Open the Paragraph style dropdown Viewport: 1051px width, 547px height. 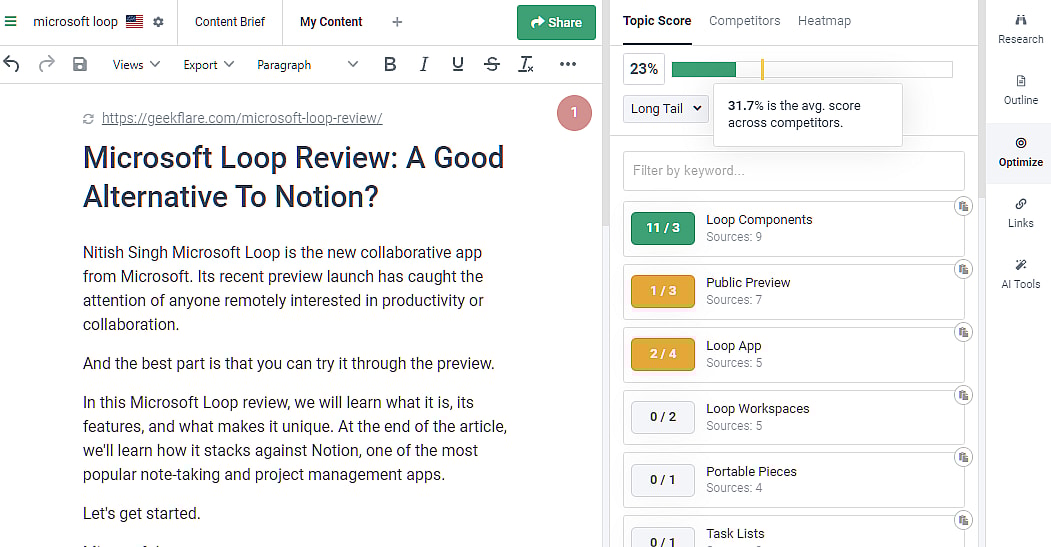coord(307,64)
